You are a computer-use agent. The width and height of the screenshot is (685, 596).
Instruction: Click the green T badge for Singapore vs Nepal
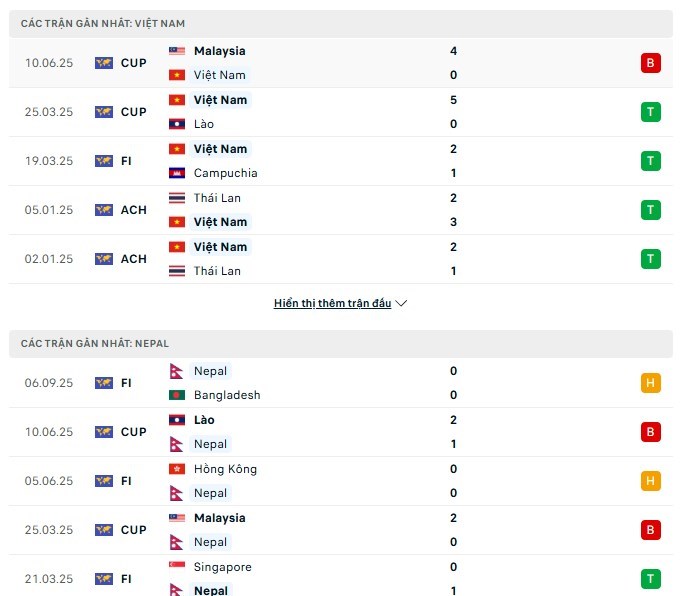(x=650, y=579)
